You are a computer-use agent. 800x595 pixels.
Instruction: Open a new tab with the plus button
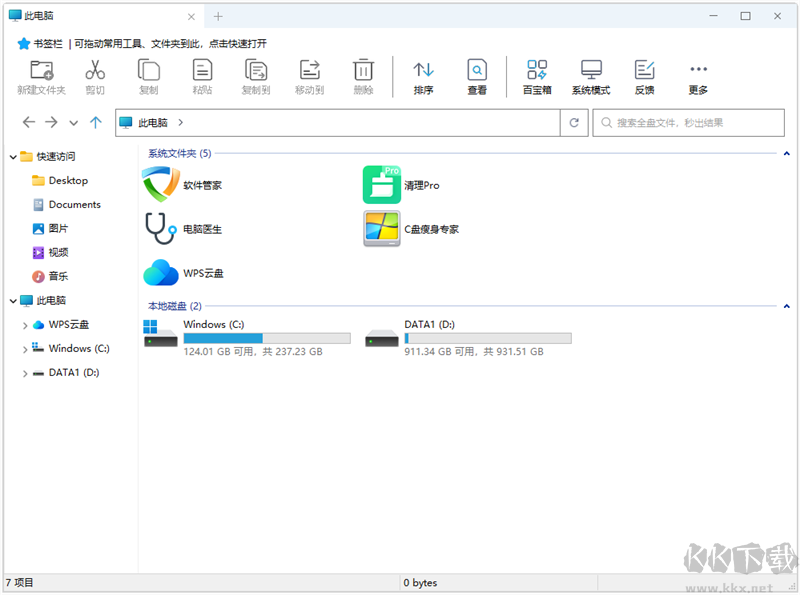(218, 16)
